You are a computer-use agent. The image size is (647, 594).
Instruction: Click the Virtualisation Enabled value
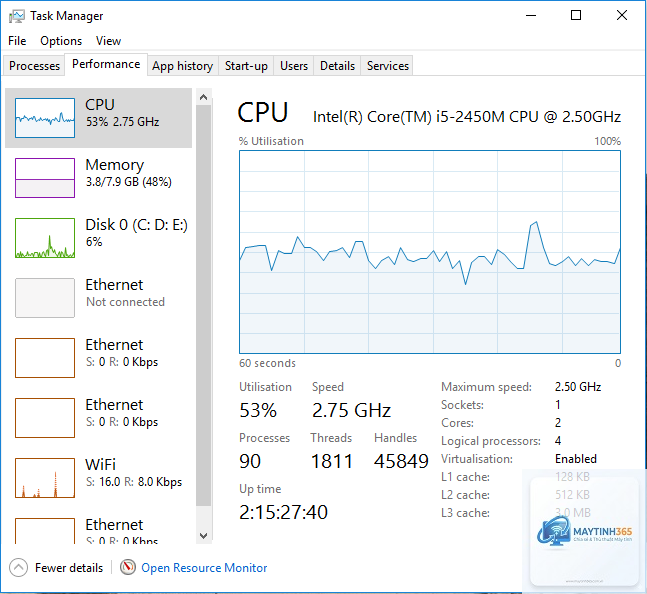(576, 459)
